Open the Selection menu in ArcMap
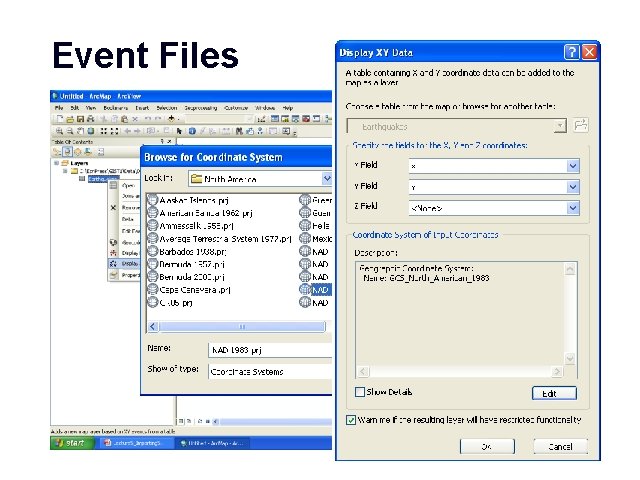Image resolution: width=640 pixels, height=480 pixels. coord(167,108)
